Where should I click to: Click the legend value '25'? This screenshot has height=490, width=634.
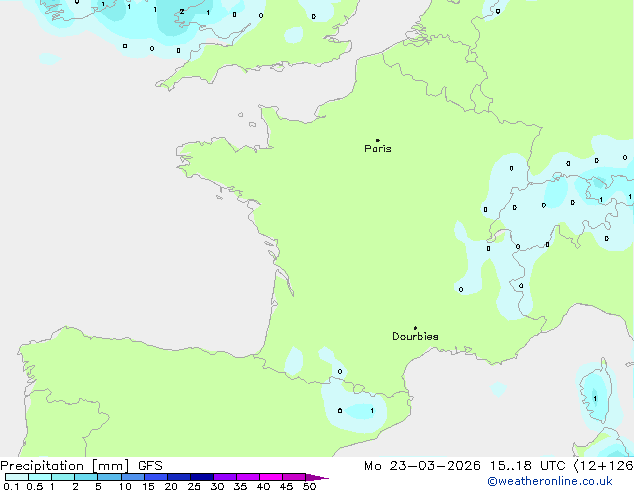pos(194,486)
